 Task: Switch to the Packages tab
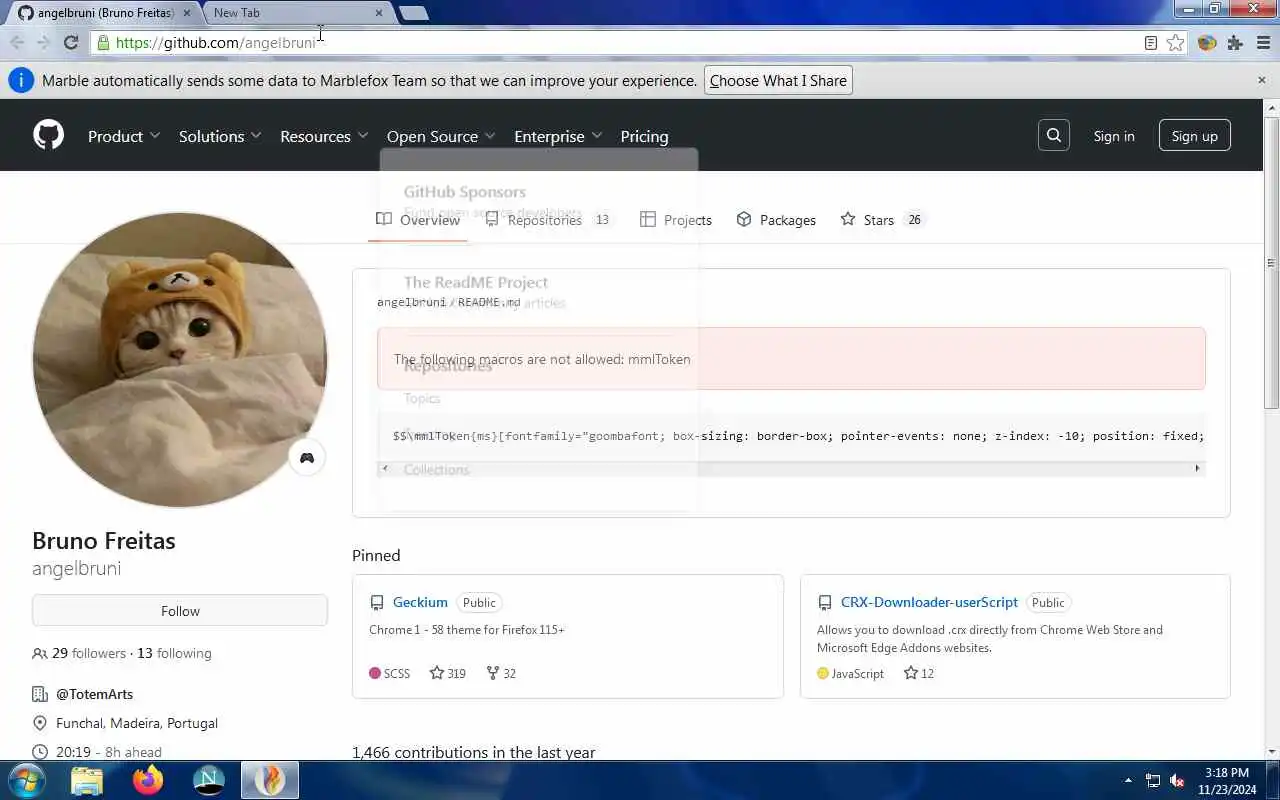776,220
